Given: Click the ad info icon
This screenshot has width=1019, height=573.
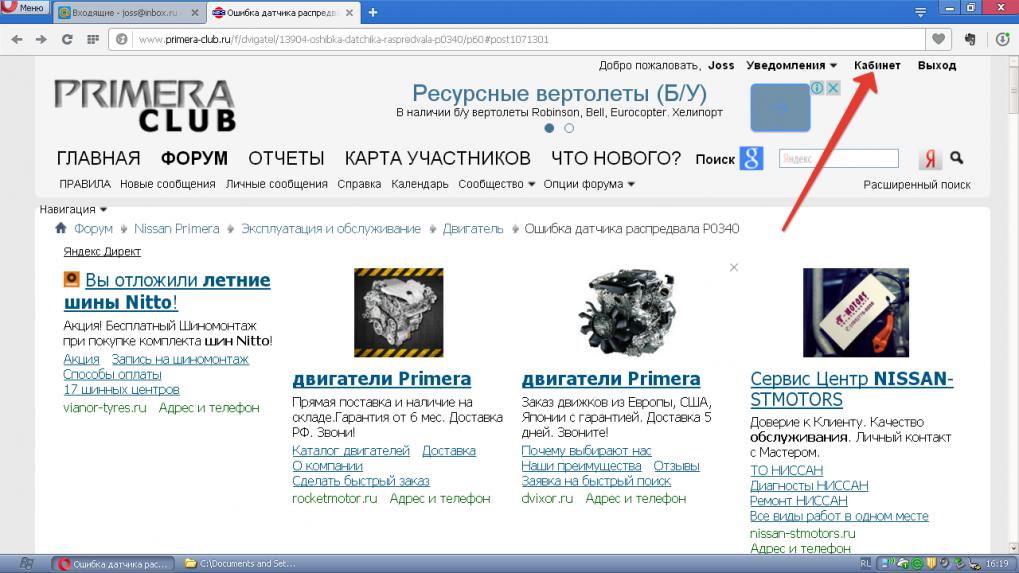Looking at the screenshot, I should click(x=817, y=88).
